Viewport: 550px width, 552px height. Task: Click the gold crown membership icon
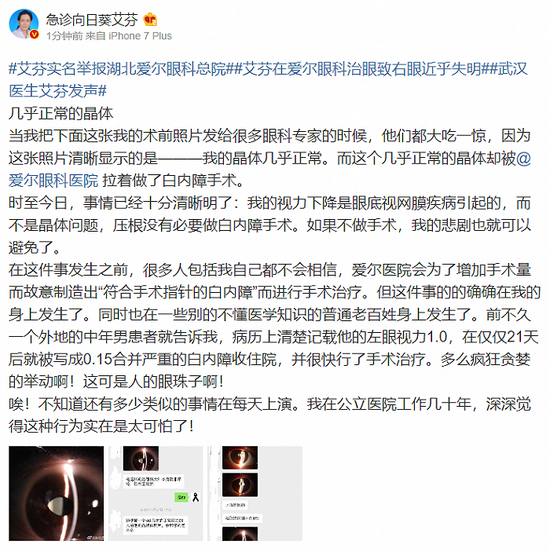(150, 20)
